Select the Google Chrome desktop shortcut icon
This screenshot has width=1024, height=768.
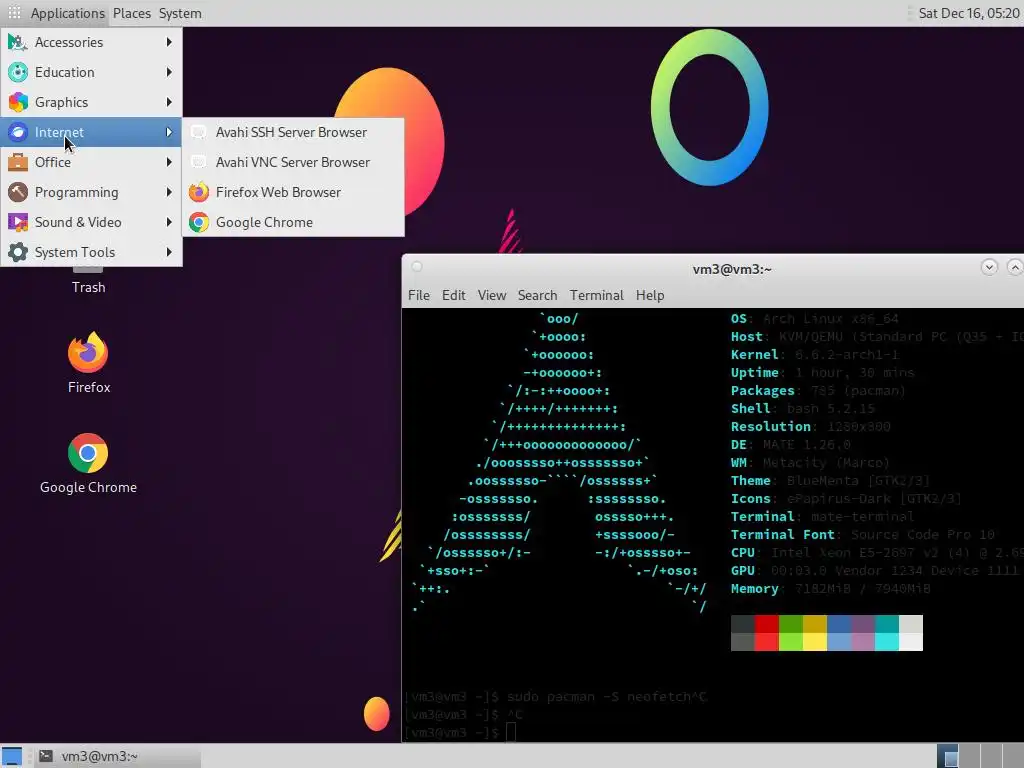[x=88, y=453]
